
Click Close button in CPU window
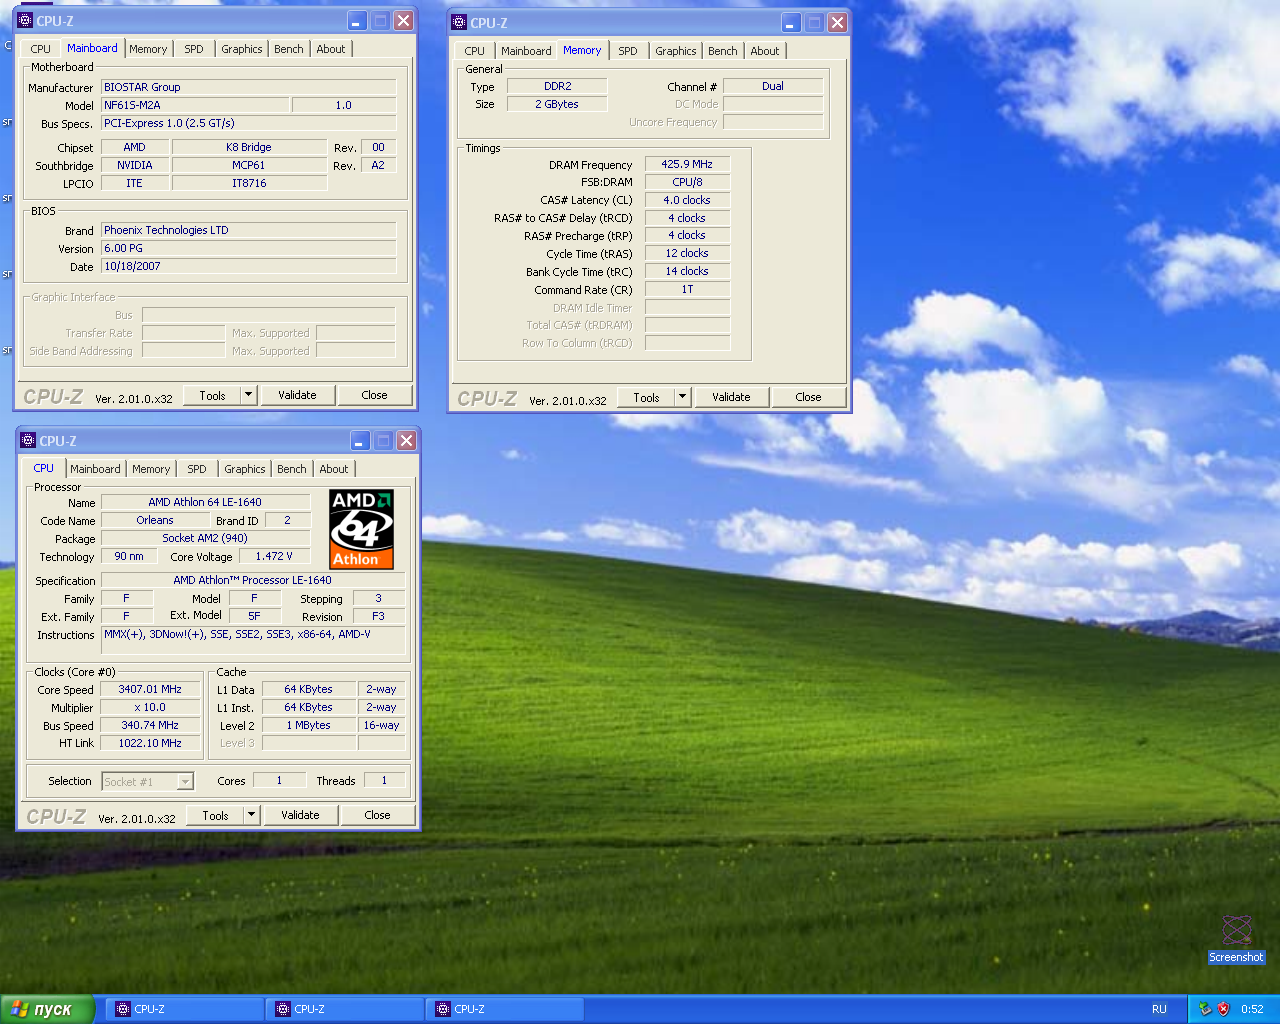[x=377, y=815]
